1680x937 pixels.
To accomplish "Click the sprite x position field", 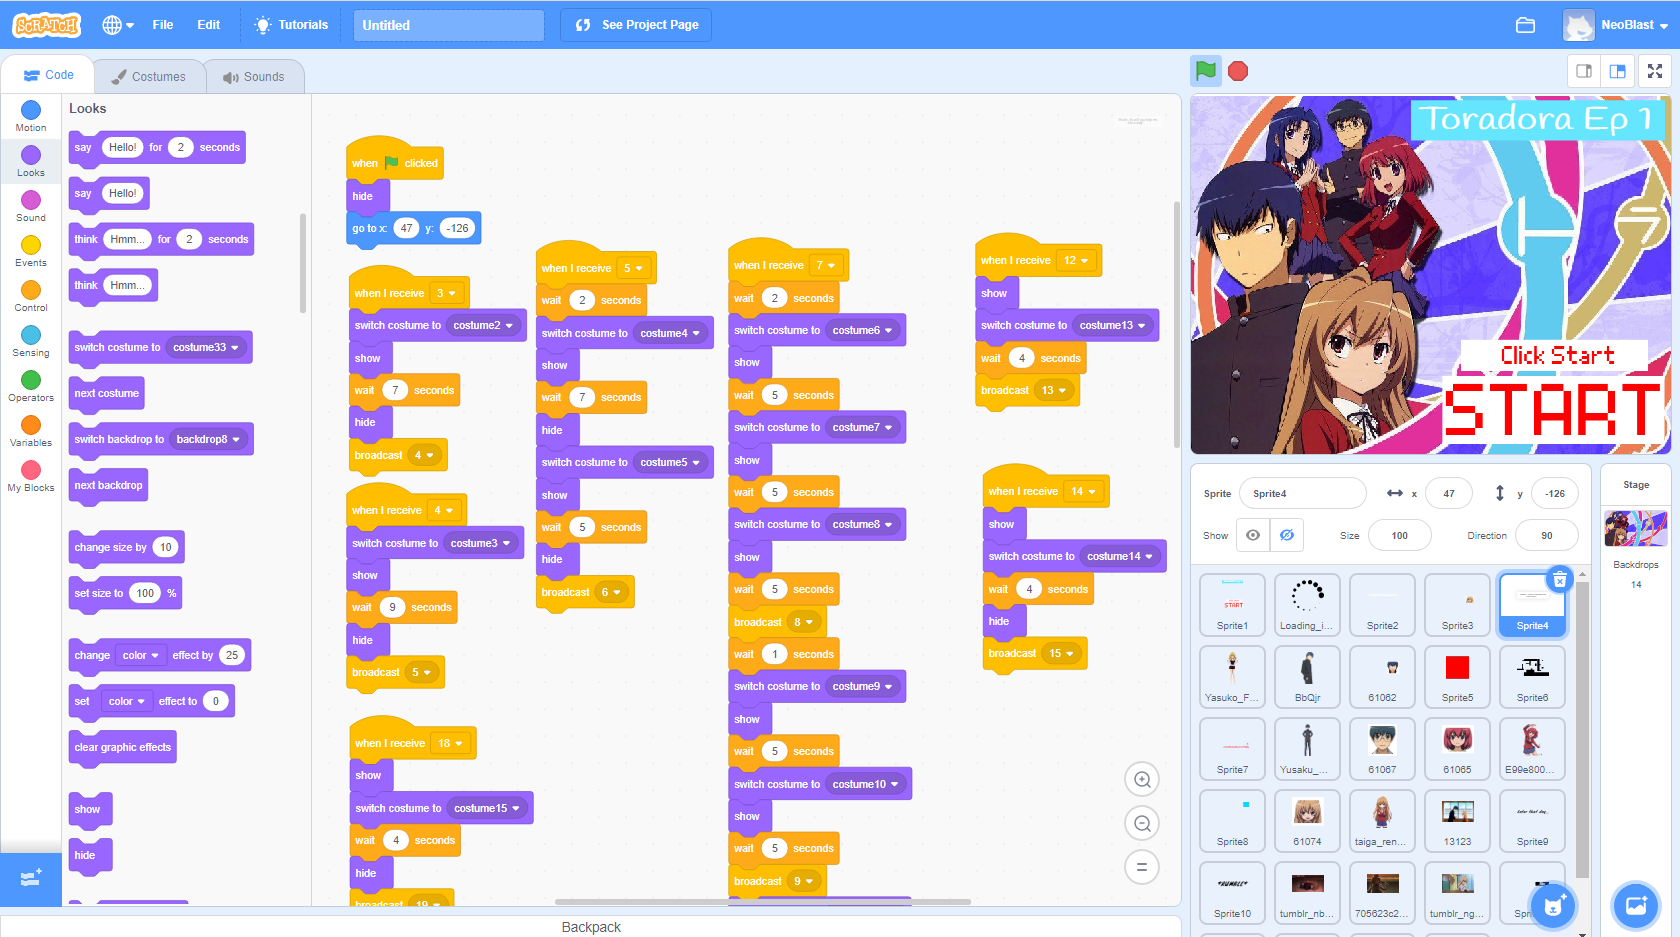I will (x=1449, y=493).
